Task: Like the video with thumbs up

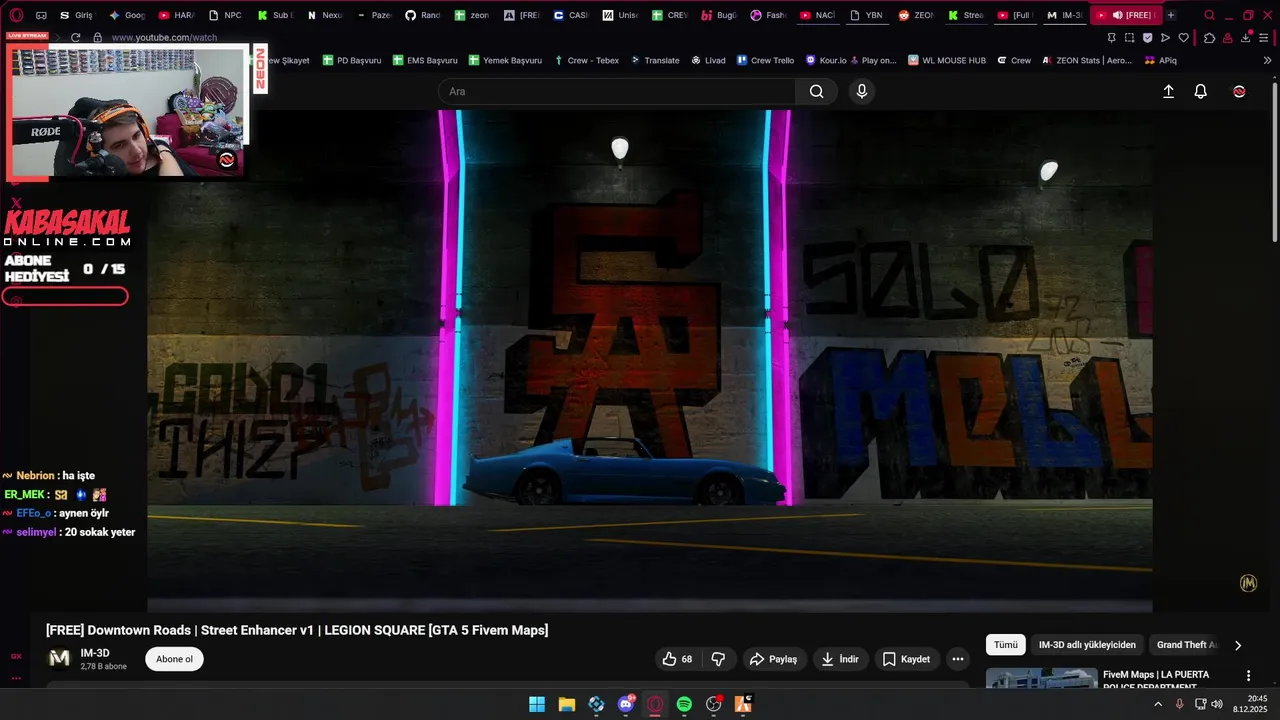Action: pyautogui.click(x=677, y=659)
